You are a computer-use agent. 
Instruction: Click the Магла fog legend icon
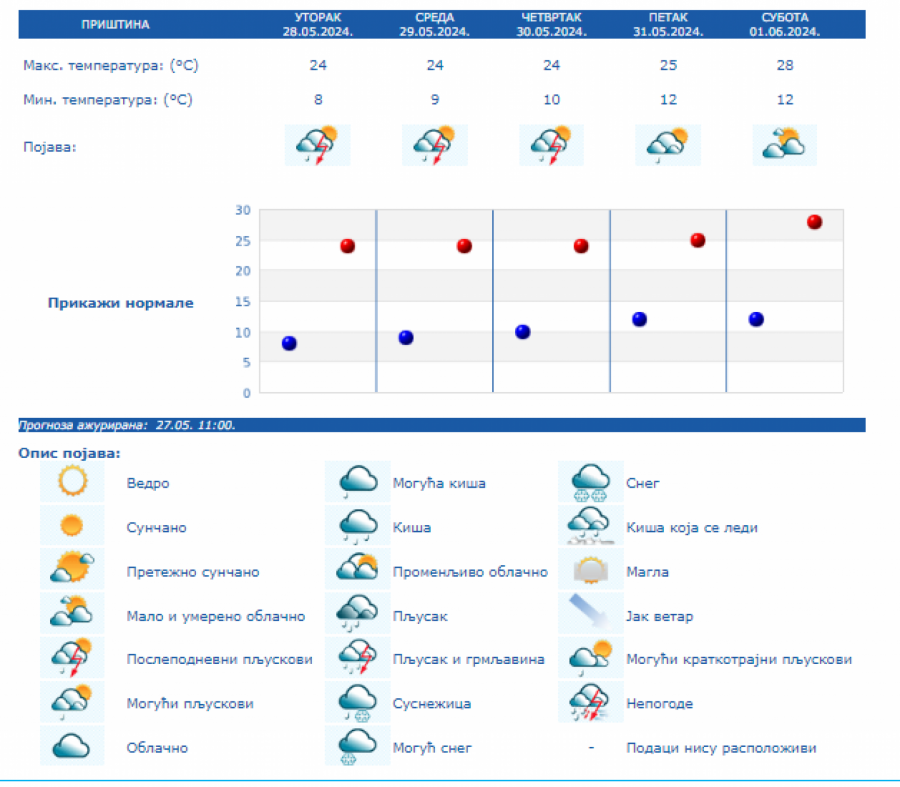(591, 571)
